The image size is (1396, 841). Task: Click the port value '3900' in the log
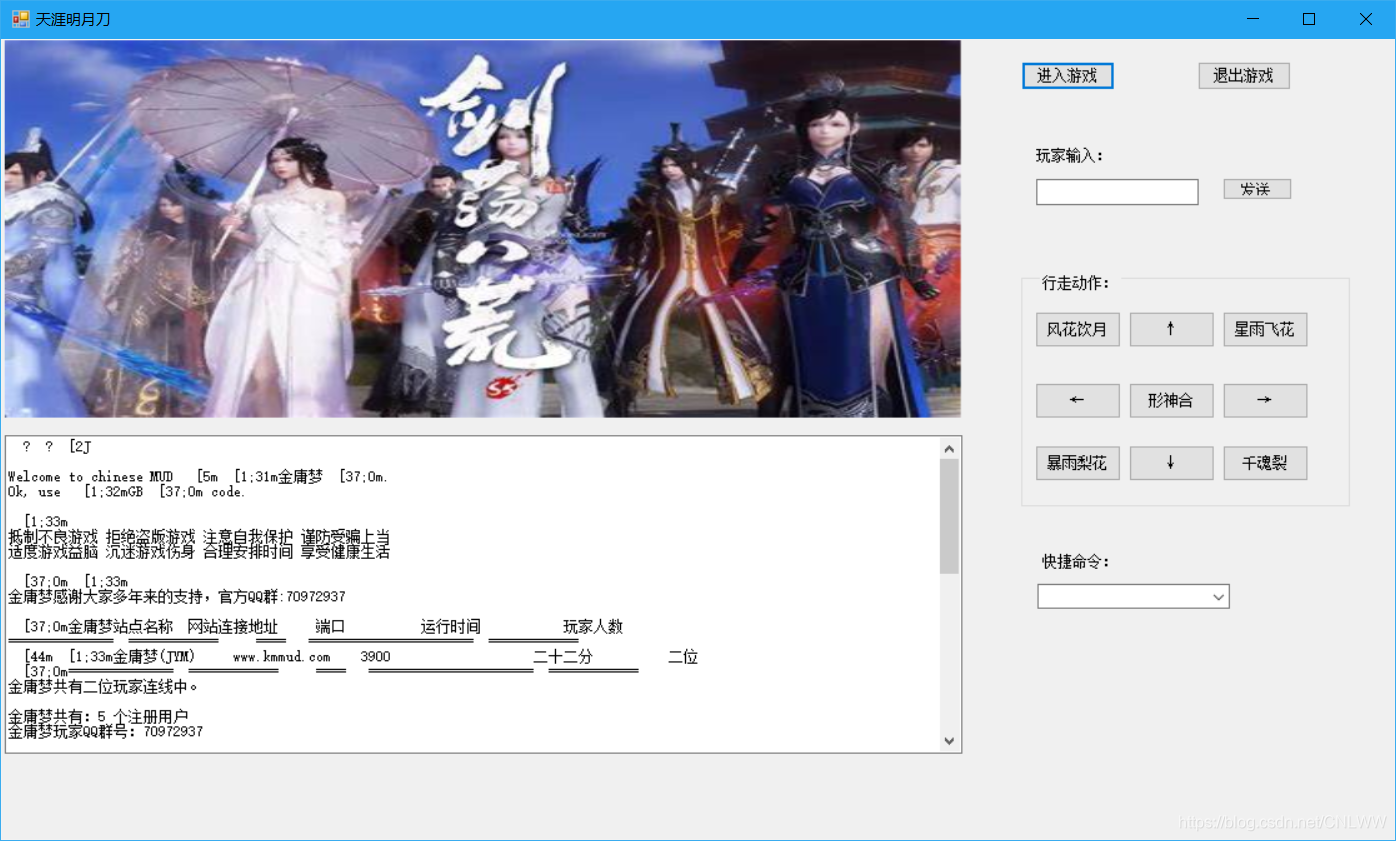click(375, 658)
